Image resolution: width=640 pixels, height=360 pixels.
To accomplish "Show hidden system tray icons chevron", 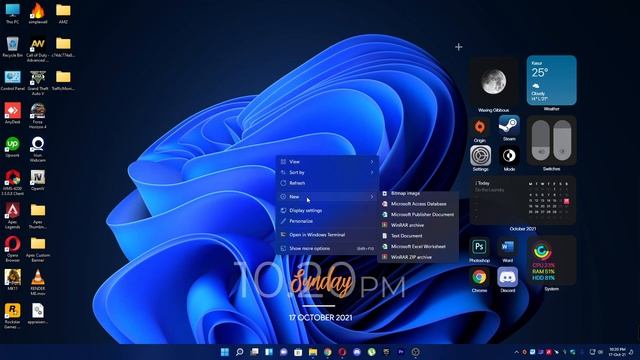I will point(516,352).
